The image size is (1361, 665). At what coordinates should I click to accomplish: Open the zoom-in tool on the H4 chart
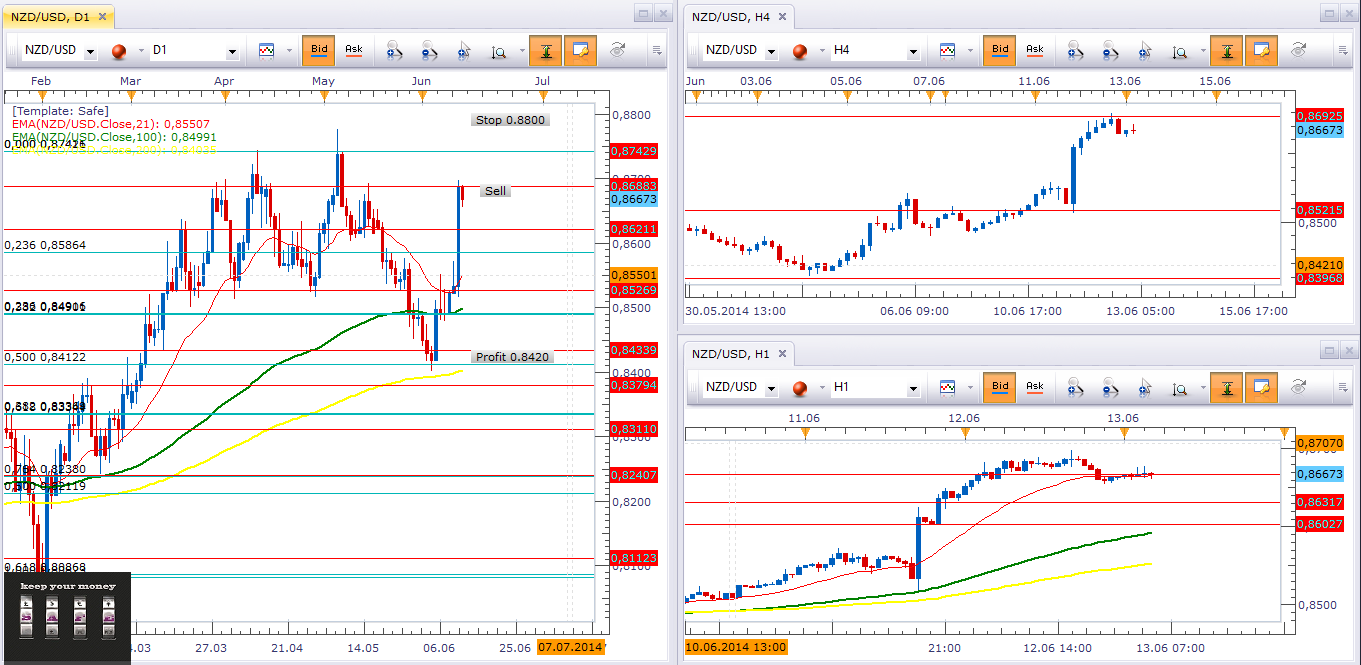pyautogui.click(x=1075, y=50)
